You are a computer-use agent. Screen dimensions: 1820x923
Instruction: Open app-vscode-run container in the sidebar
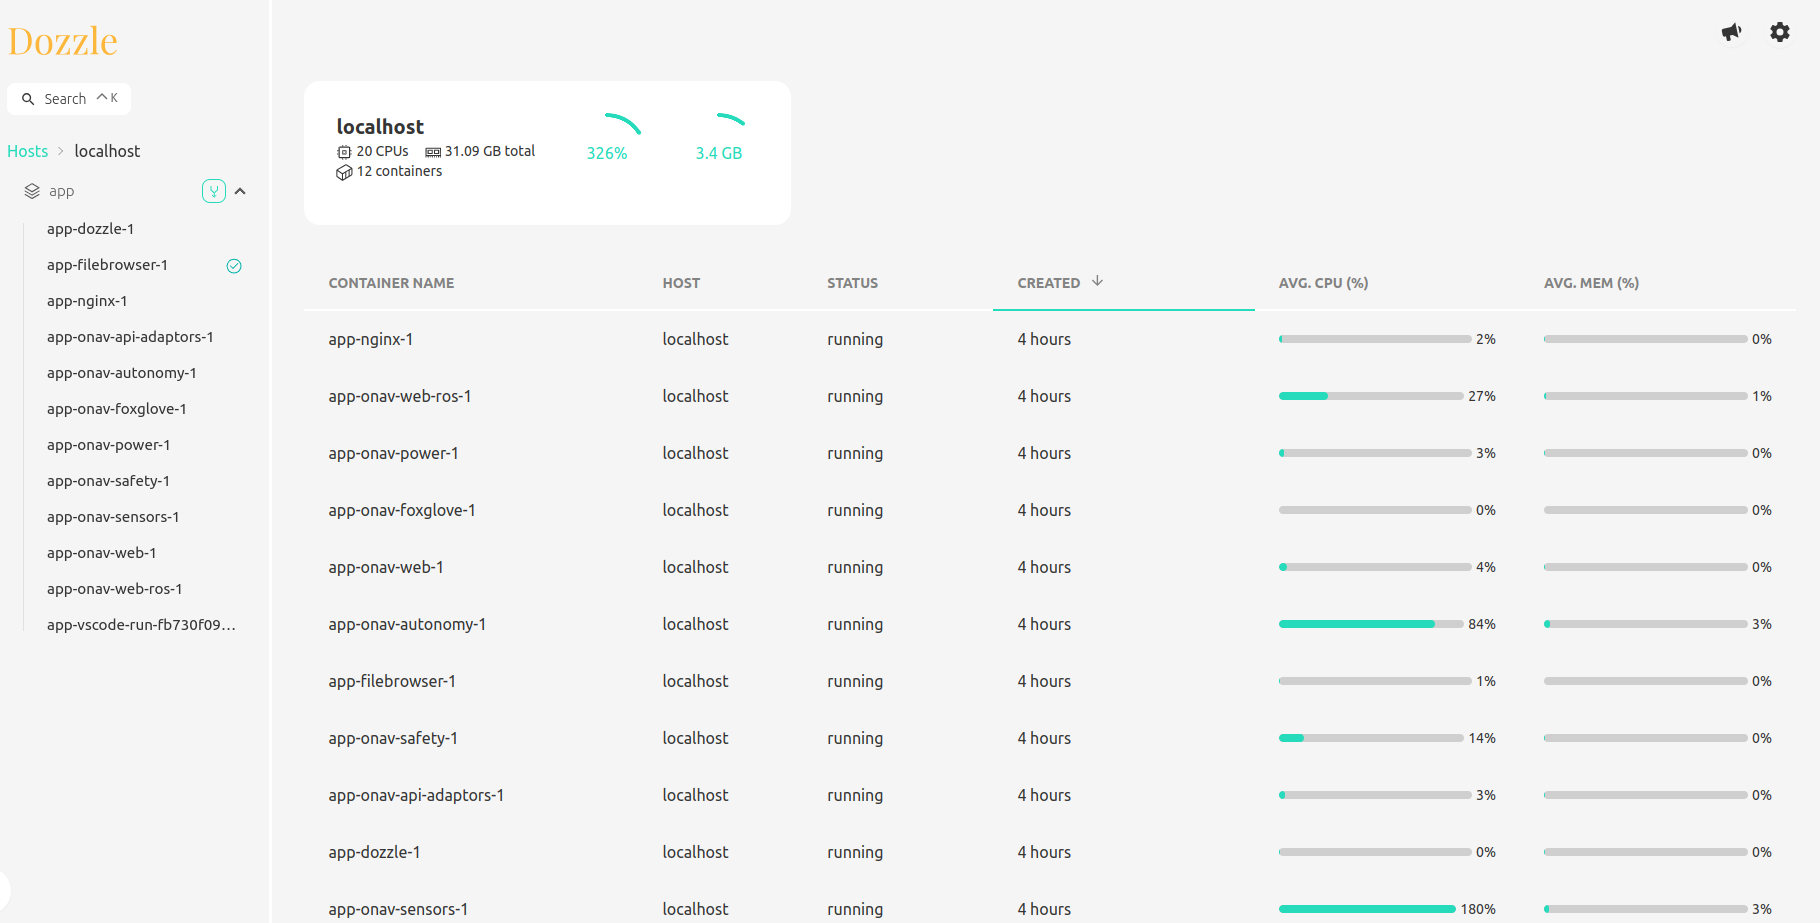(141, 625)
